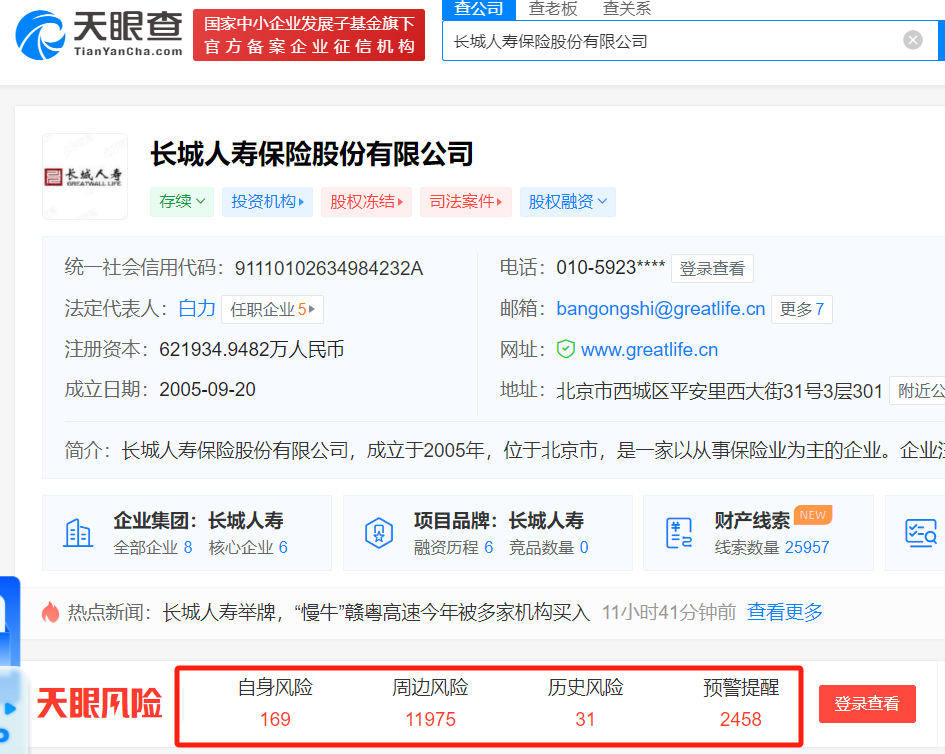This screenshot has height=754, width=945.
Task: Switch to the 查关系 tab
Action: [x=627, y=9]
